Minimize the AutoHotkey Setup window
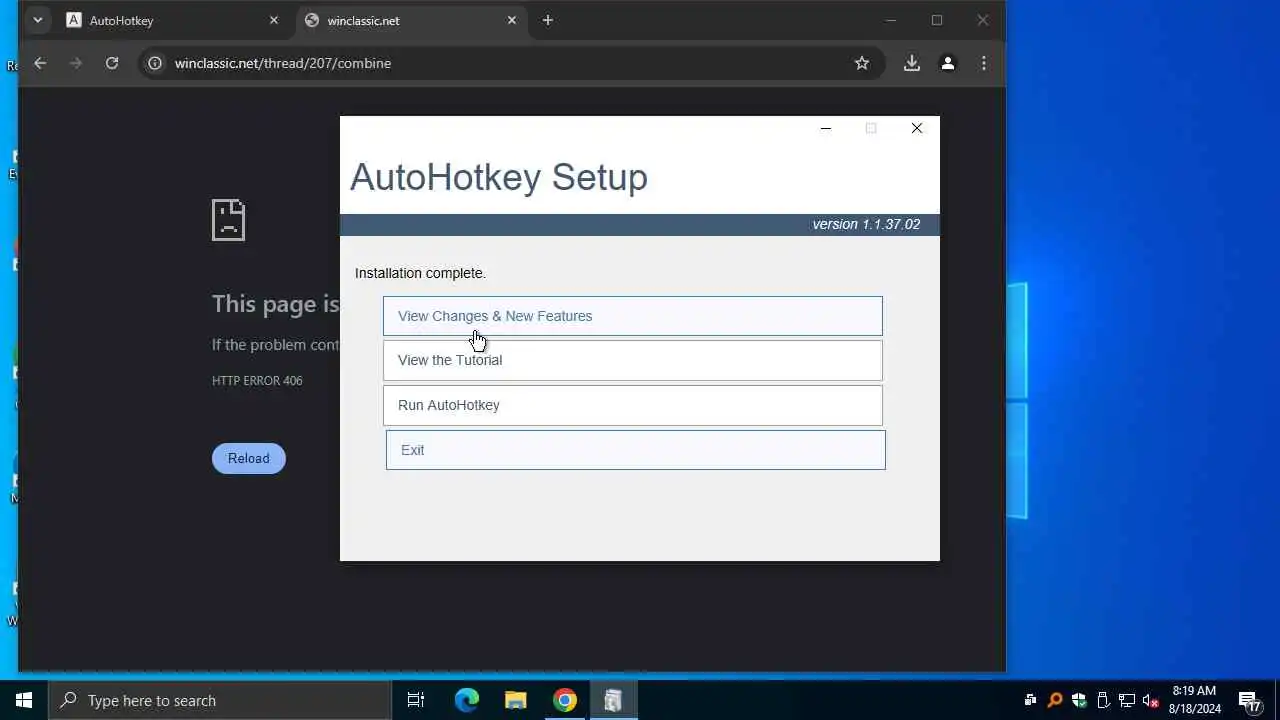 point(826,128)
